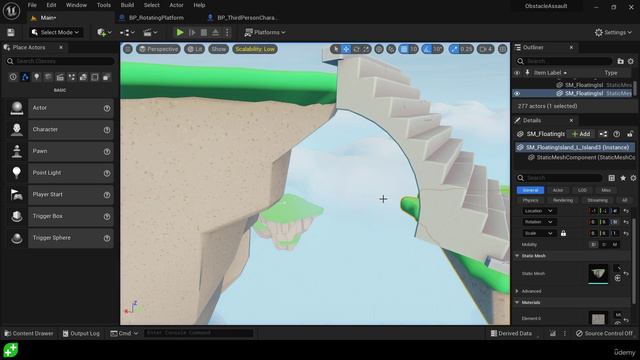Select the viewport Select objects tool
640x360 pixels.
point(336,49)
